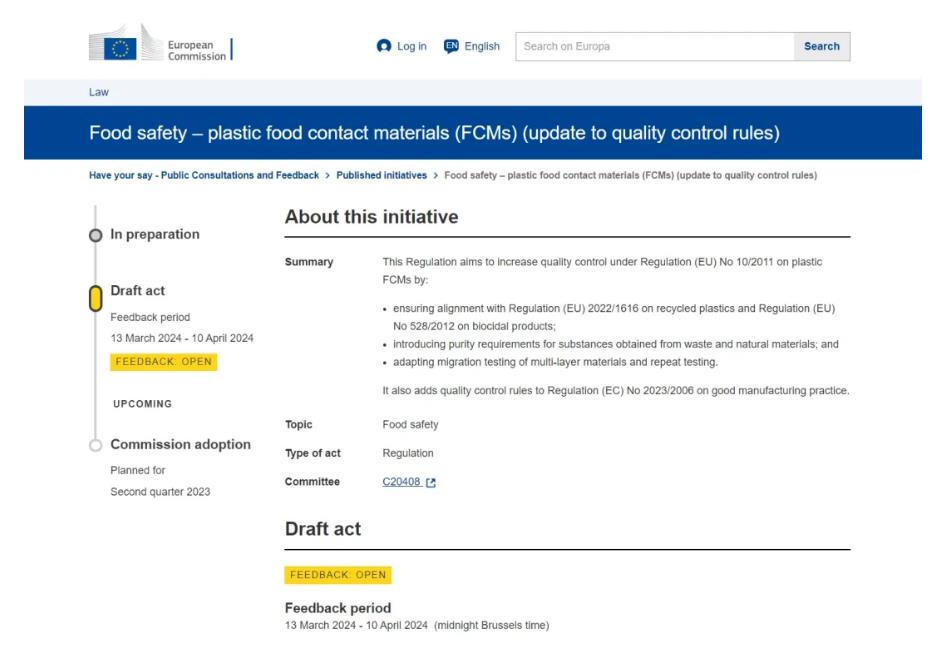Click FEEDBACK: OPEN badge under Draft act heading
This screenshot has width=950, height=647.
[337, 575]
